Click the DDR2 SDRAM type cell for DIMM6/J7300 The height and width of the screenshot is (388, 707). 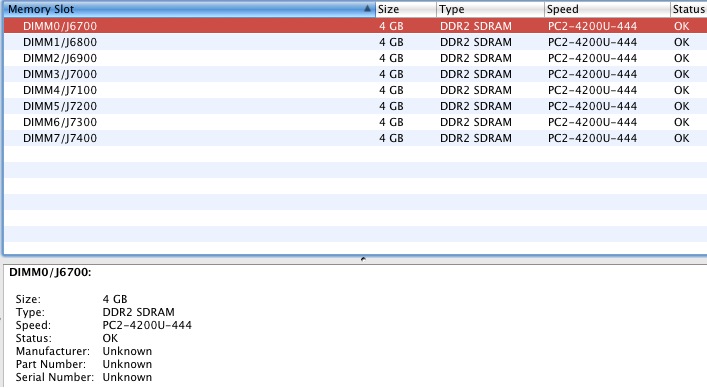pyautogui.click(x=476, y=122)
